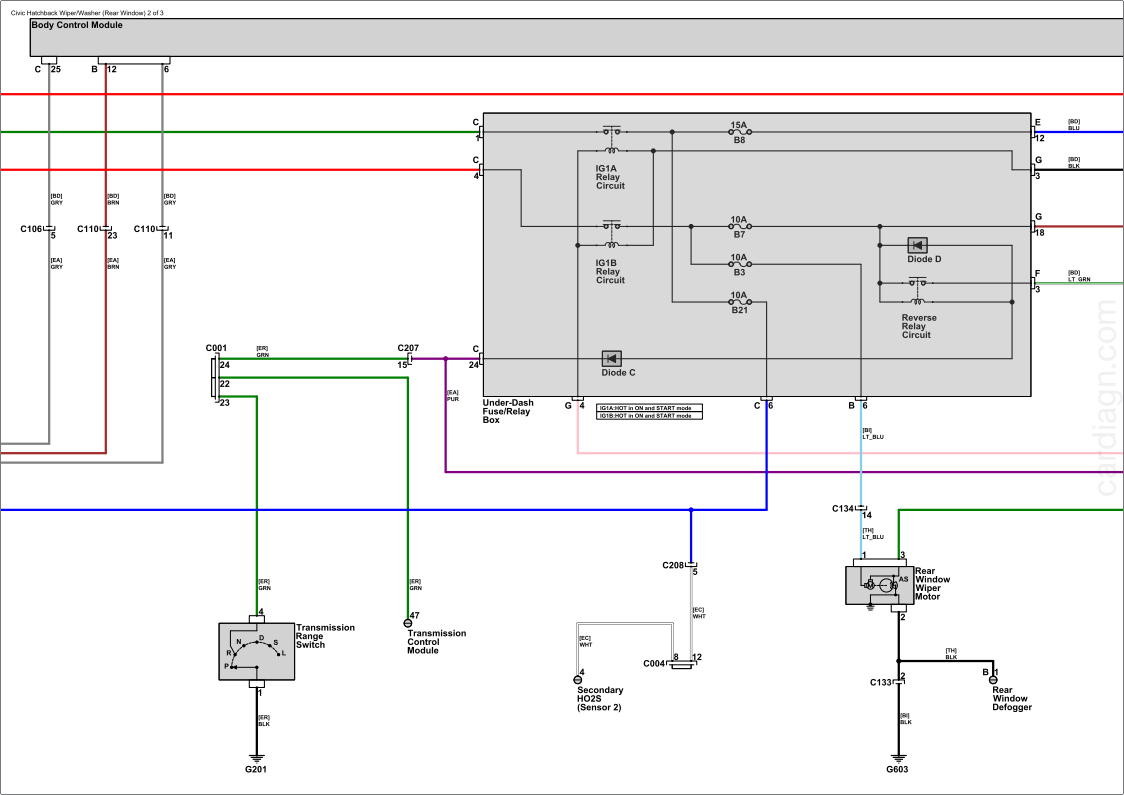
Task: Click the Transmission Range Switch box
Action: click(x=256, y=651)
